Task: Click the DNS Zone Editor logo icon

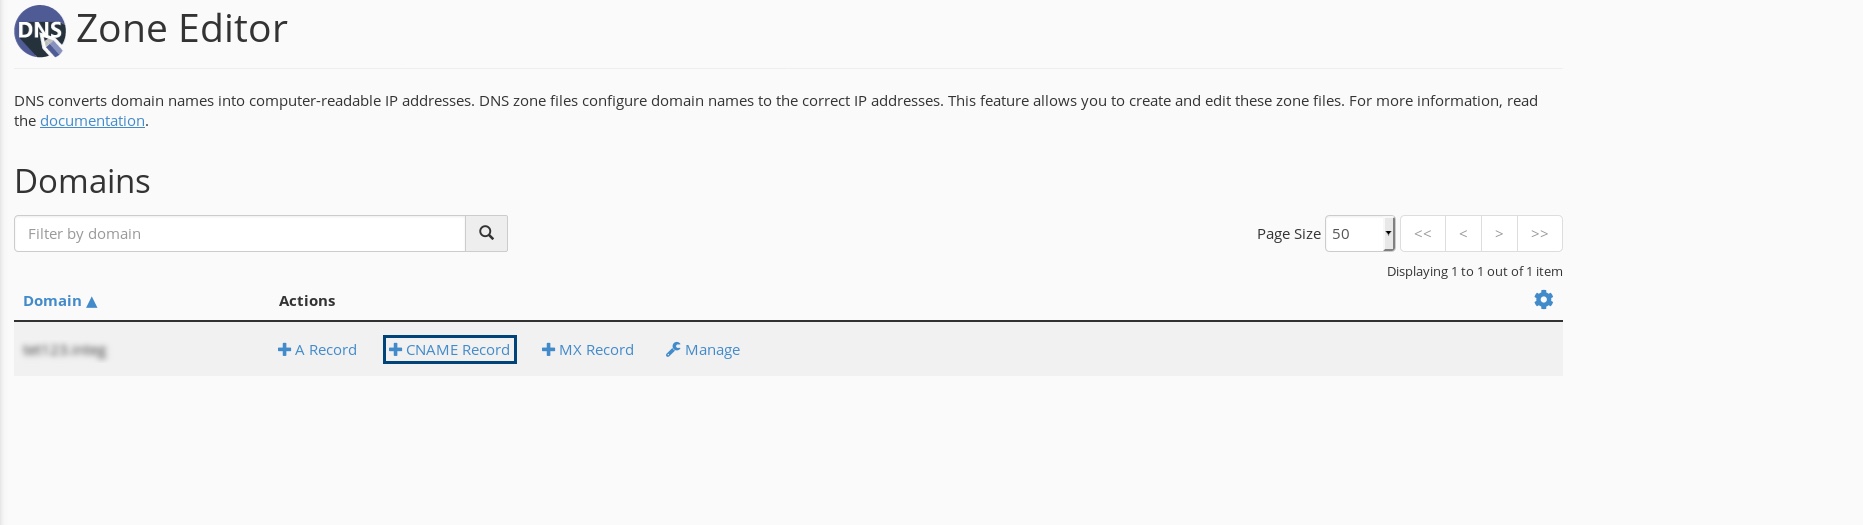Action: click(40, 30)
